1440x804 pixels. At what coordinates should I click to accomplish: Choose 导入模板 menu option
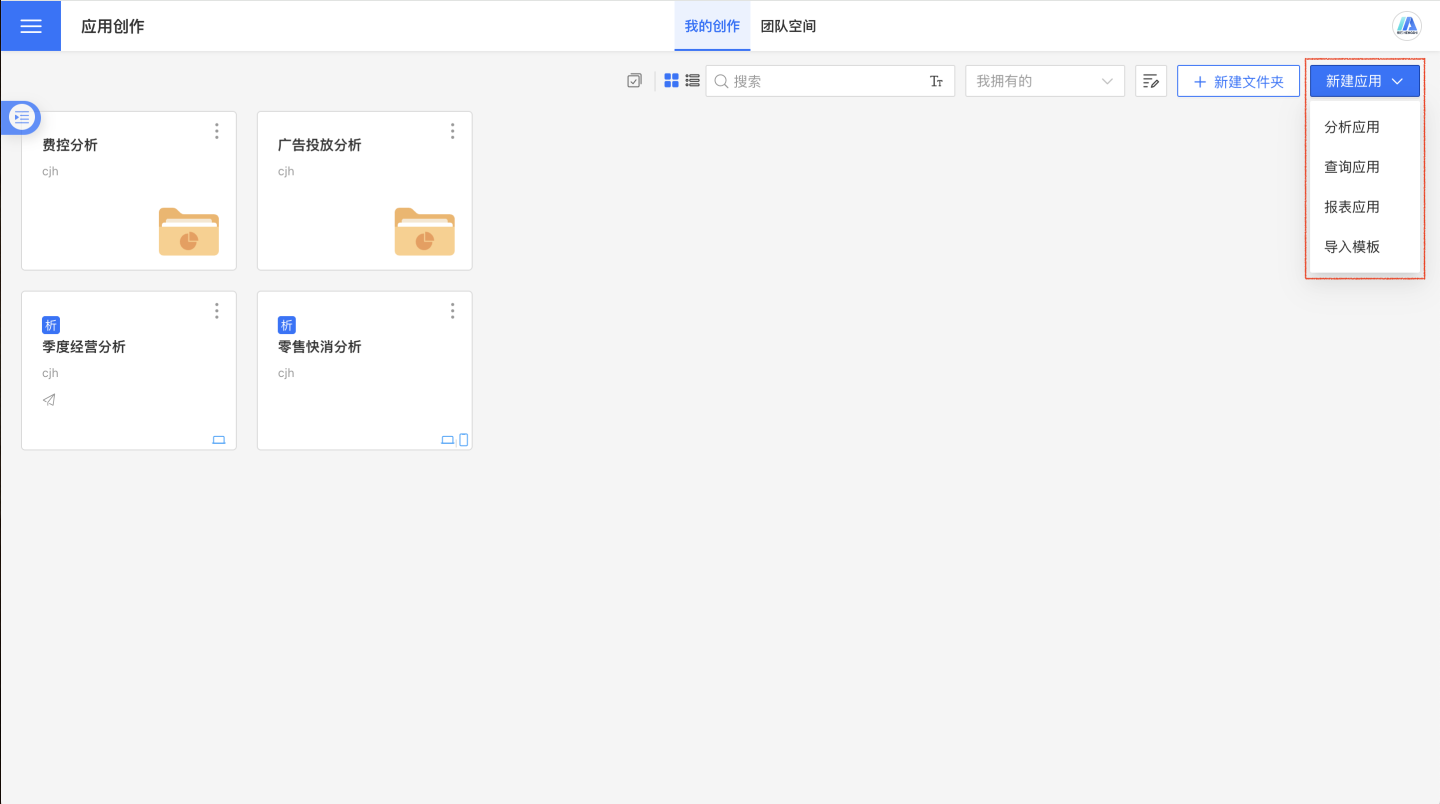[x=1352, y=247]
